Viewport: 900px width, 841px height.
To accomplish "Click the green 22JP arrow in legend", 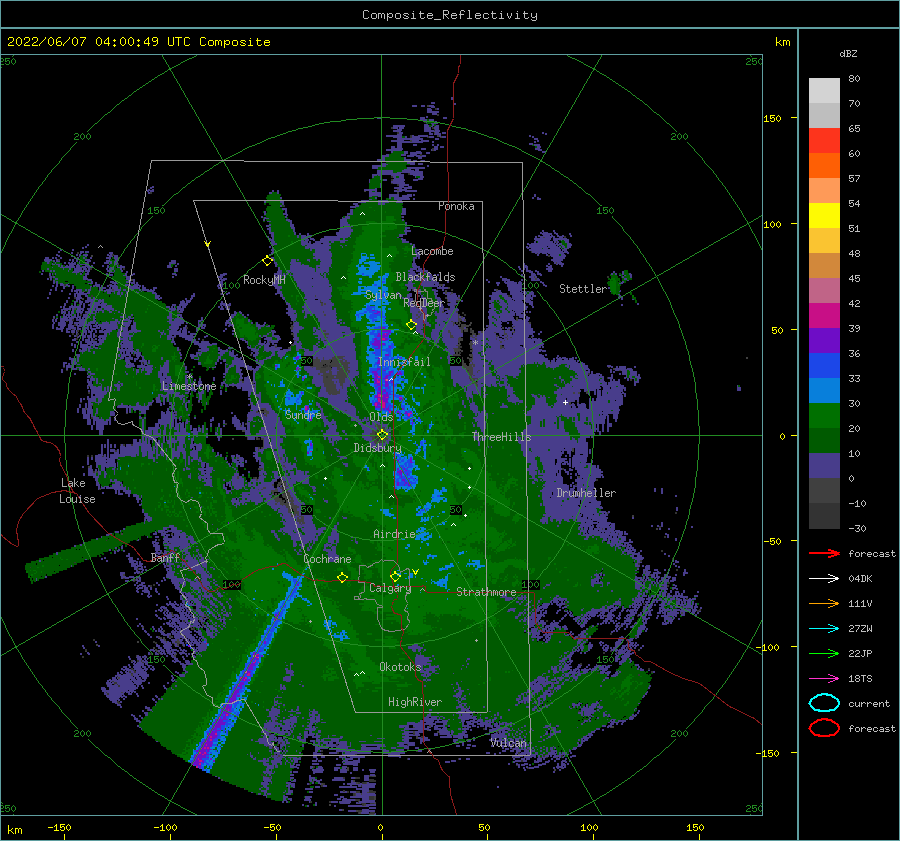I will click(x=824, y=653).
